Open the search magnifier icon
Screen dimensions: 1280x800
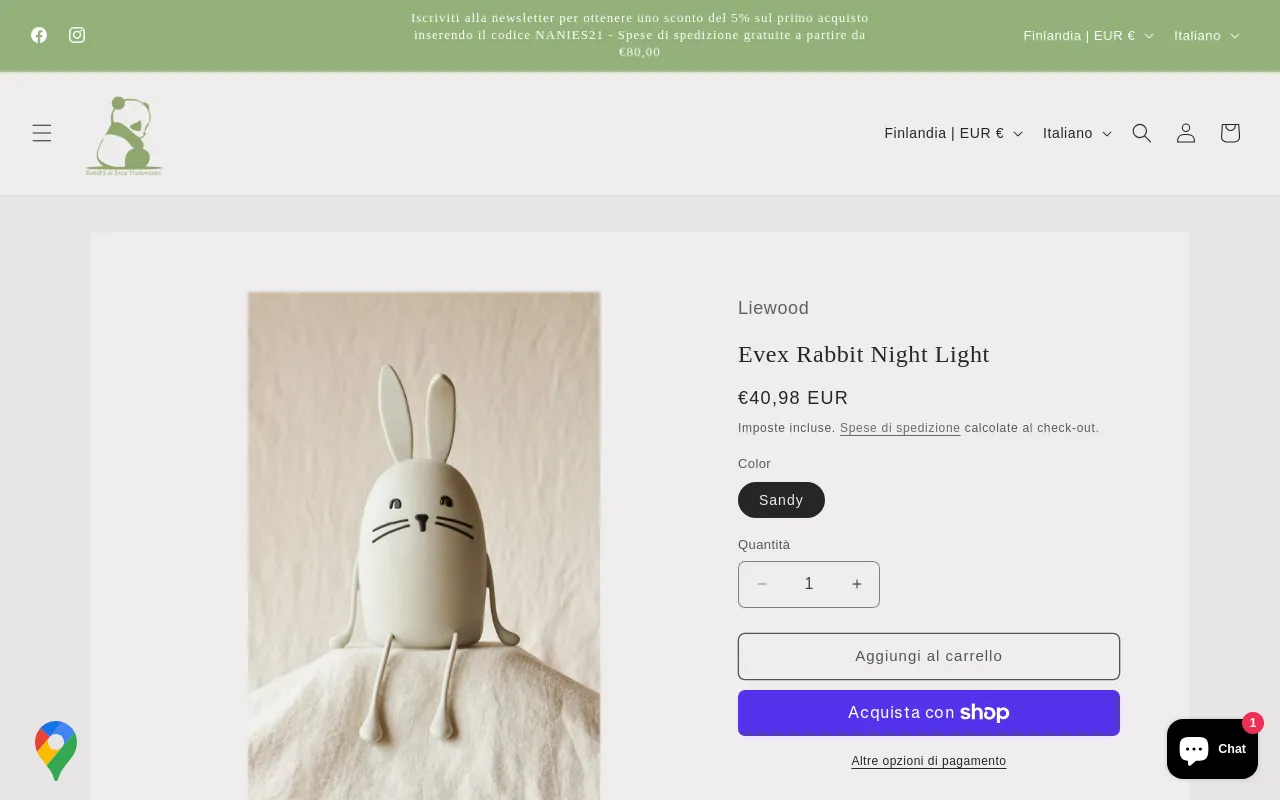pyautogui.click(x=1142, y=133)
